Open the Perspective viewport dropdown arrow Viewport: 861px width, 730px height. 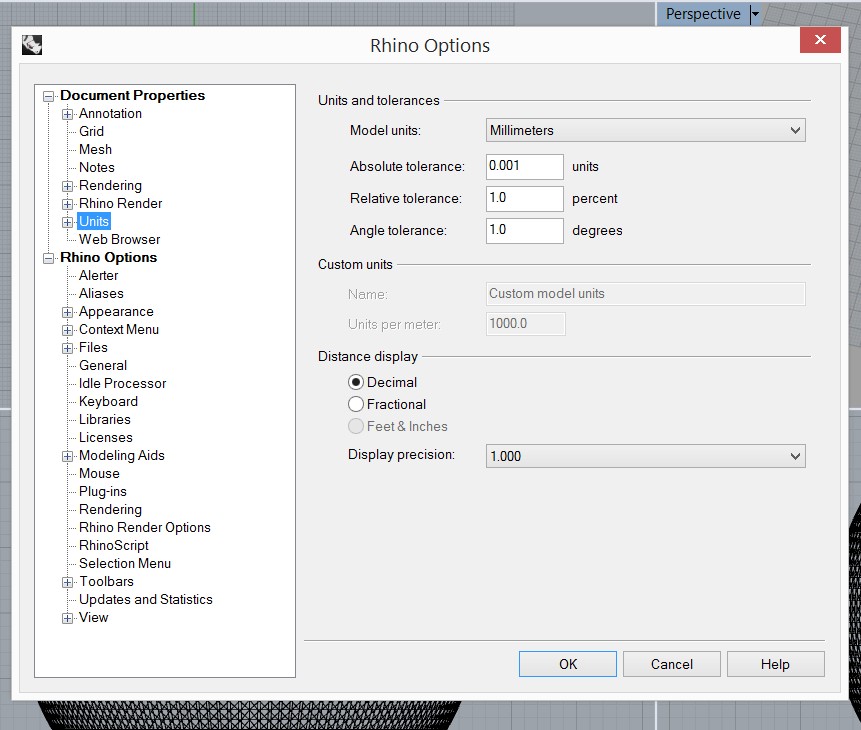point(756,14)
